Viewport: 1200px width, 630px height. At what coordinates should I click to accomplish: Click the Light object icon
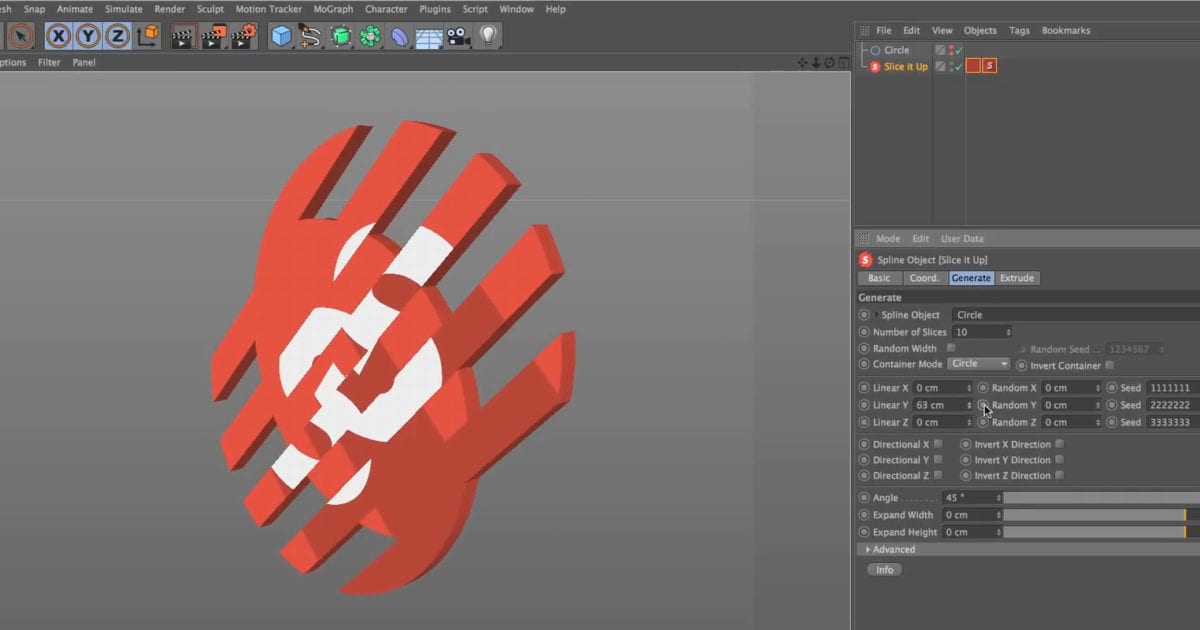487,36
